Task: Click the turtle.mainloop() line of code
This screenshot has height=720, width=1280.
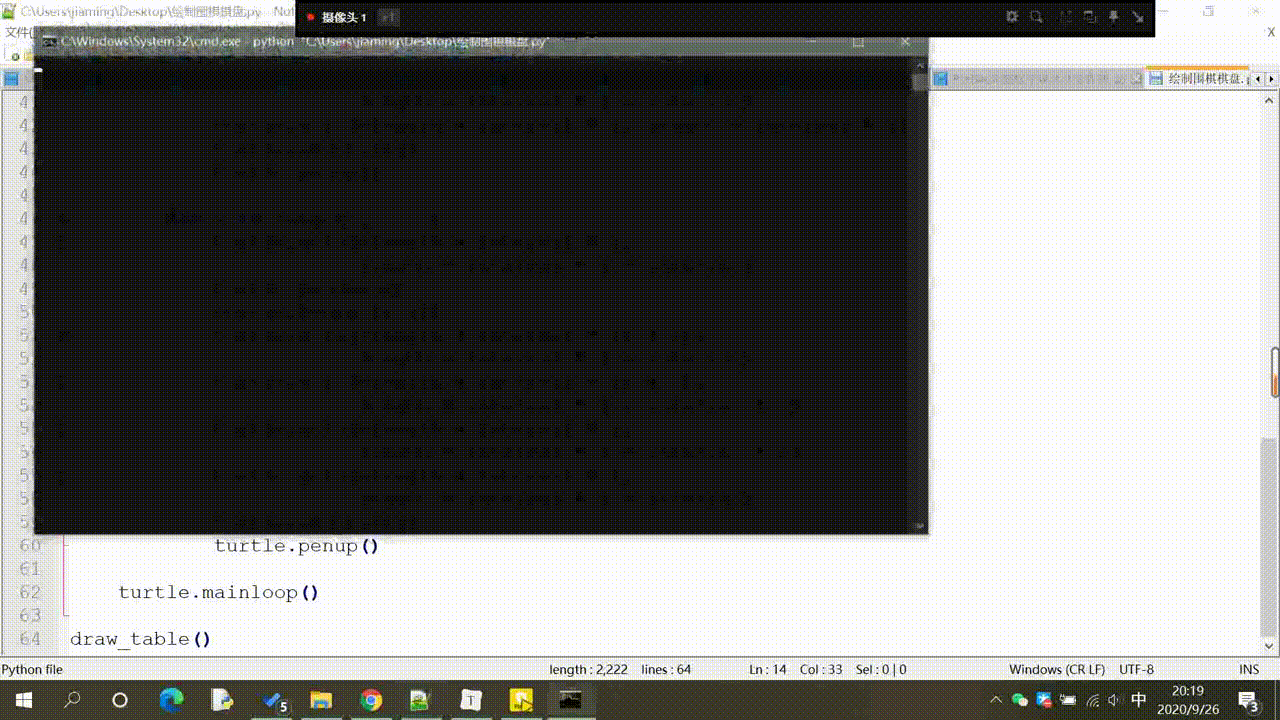Action: (x=218, y=592)
